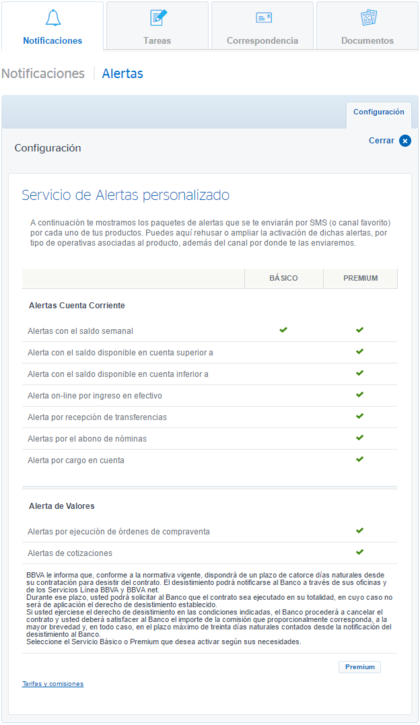Select 'Alertas con el saldo semanal' row text

pyautogui.click(x=80, y=331)
